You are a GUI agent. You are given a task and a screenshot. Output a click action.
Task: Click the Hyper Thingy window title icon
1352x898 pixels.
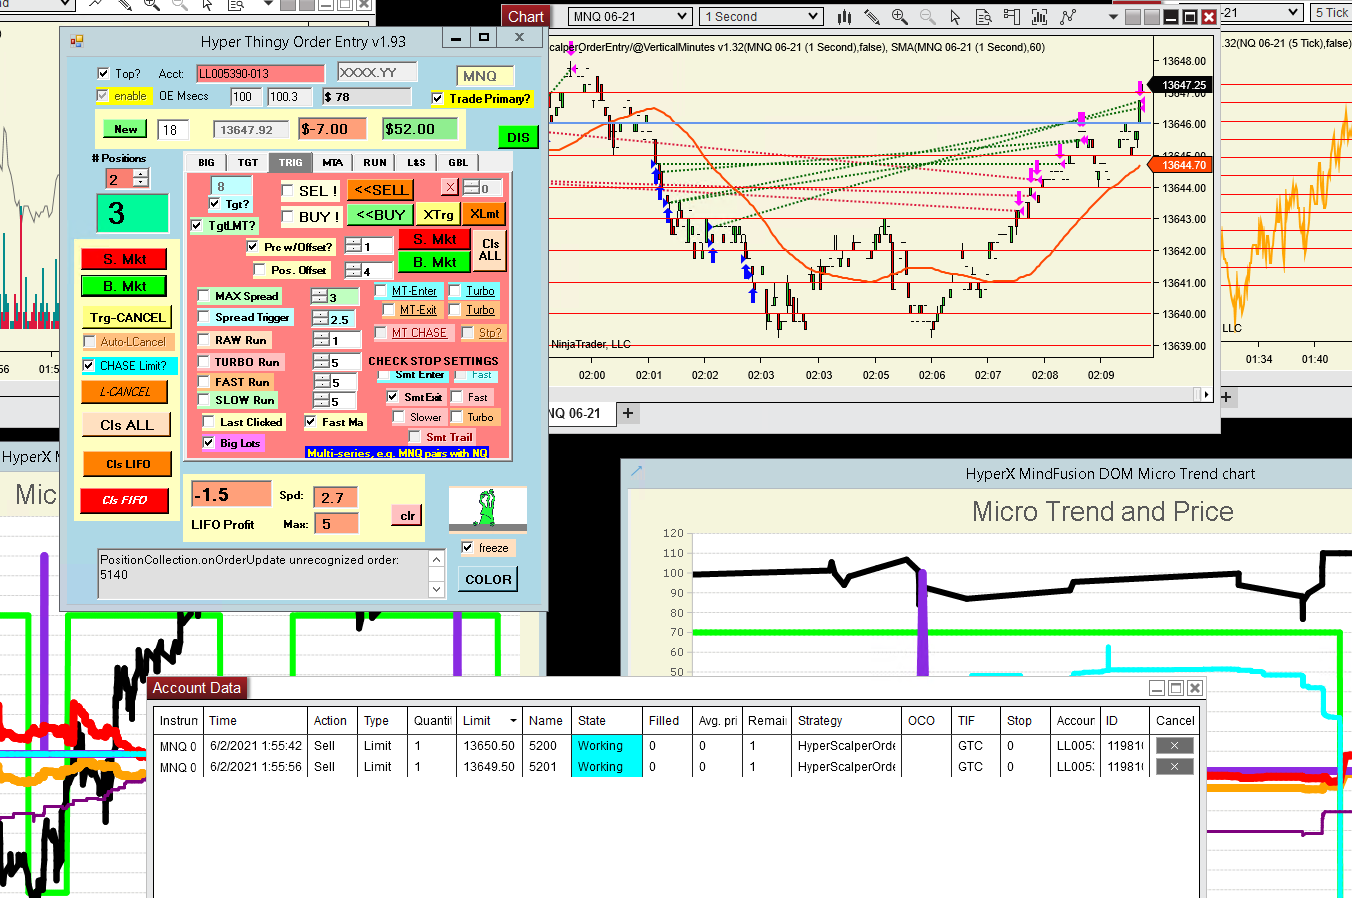pos(77,41)
